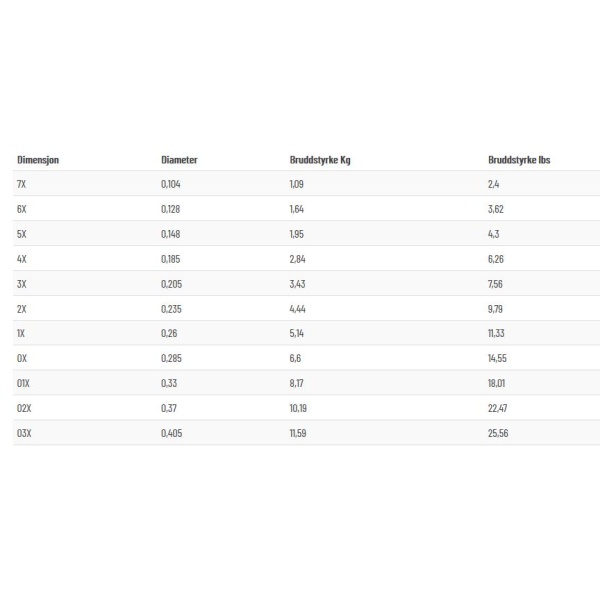The height and width of the screenshot is (600, 600).
Task: Click the 25,56 lbs value
Action: pyautogui.click(x=498, y=433)
